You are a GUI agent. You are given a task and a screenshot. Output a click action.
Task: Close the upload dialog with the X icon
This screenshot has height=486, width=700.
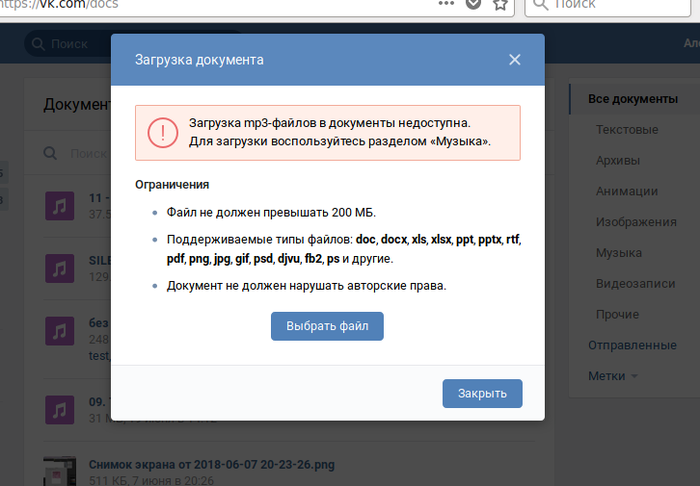514,60
